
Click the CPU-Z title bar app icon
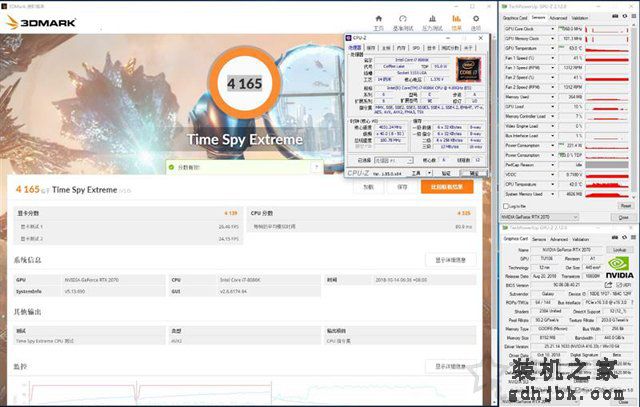pos(349,38)
